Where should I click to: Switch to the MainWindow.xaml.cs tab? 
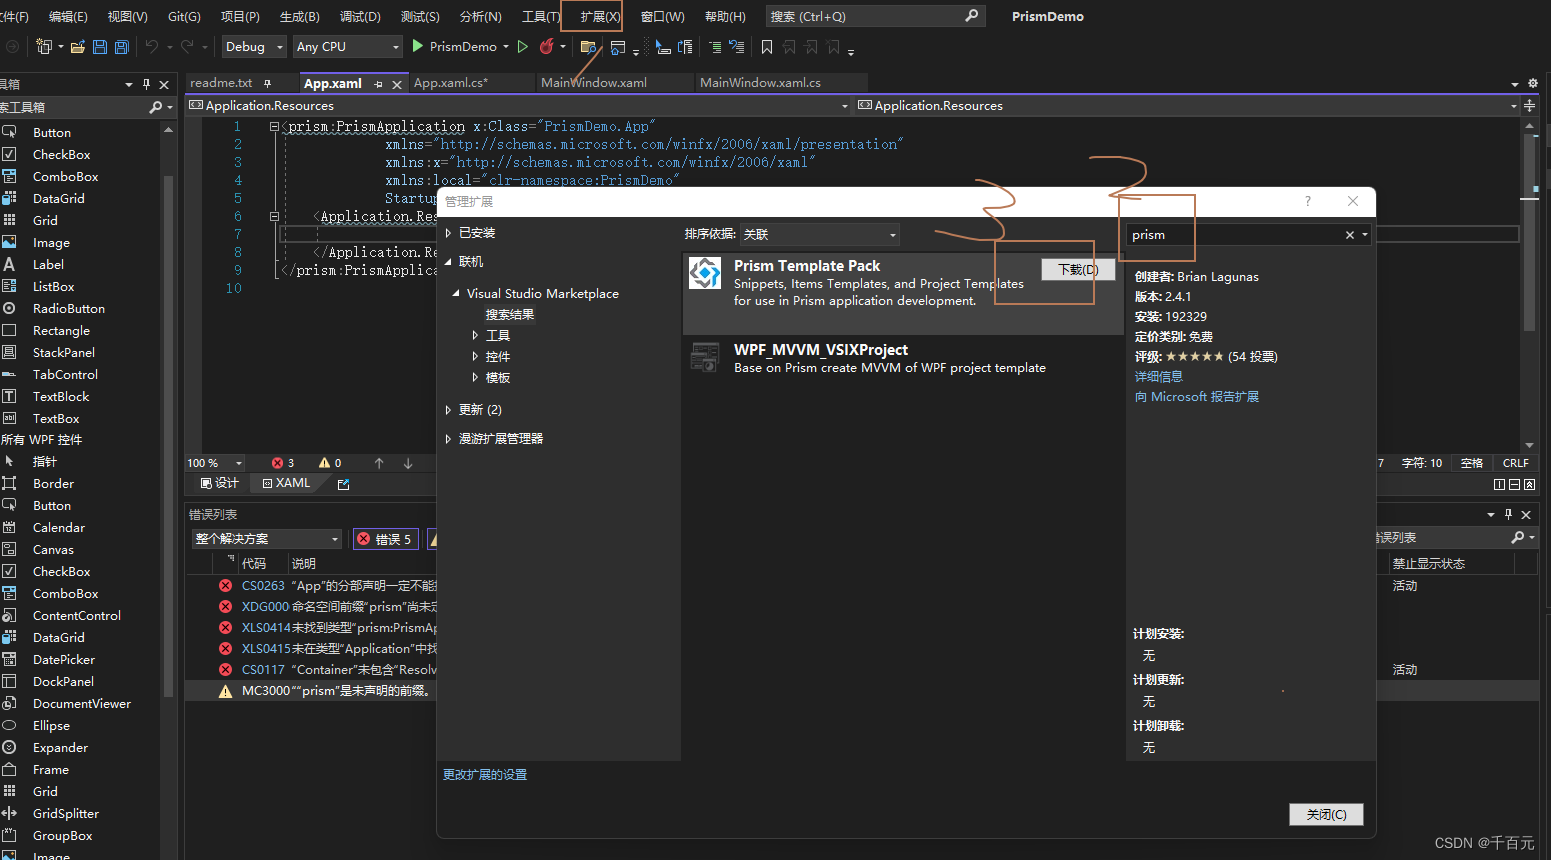[x=760, y=83]
